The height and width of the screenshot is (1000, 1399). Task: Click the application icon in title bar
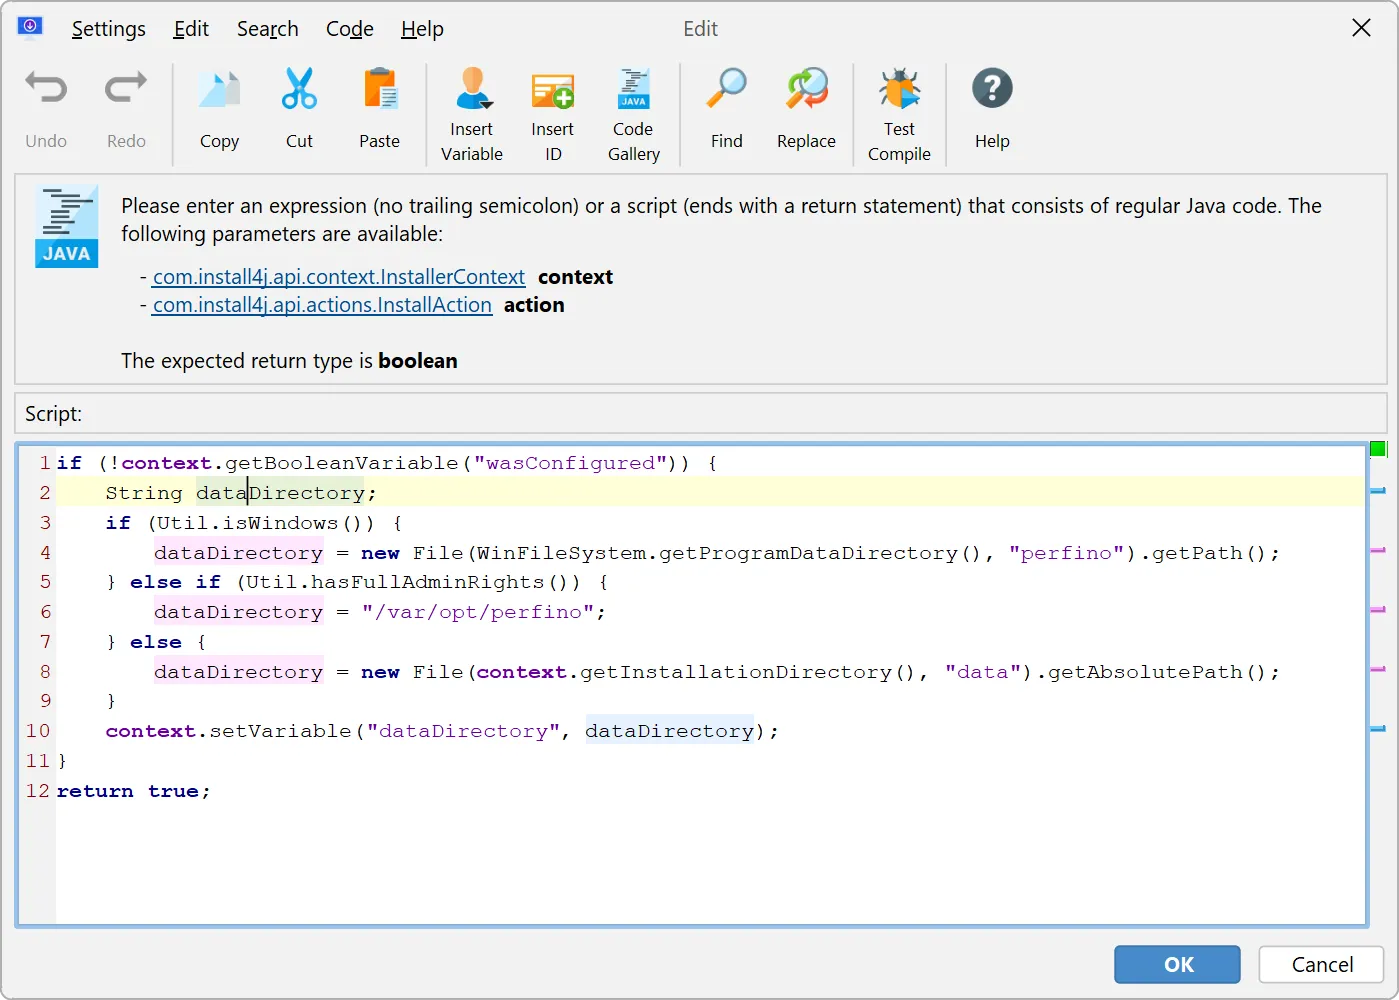(x=30, y=27)
